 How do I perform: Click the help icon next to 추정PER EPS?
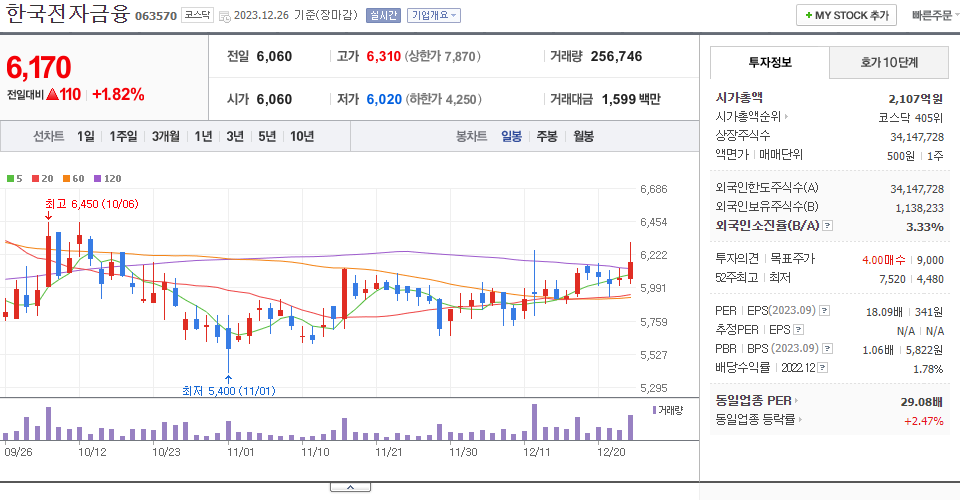click(x=798, y=330)
